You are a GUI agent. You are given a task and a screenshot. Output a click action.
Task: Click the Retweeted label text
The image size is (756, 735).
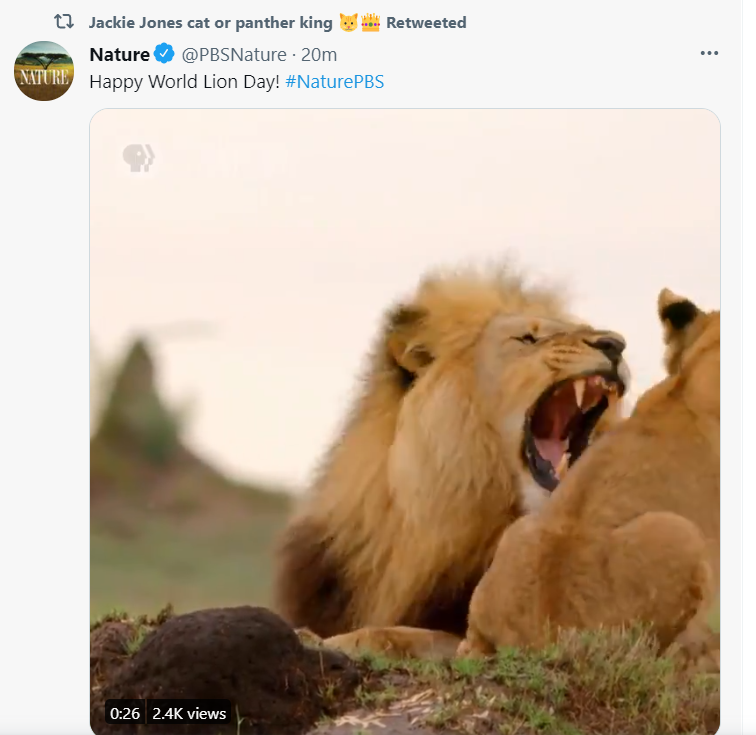pyautogui.click(x=426, y=22)
